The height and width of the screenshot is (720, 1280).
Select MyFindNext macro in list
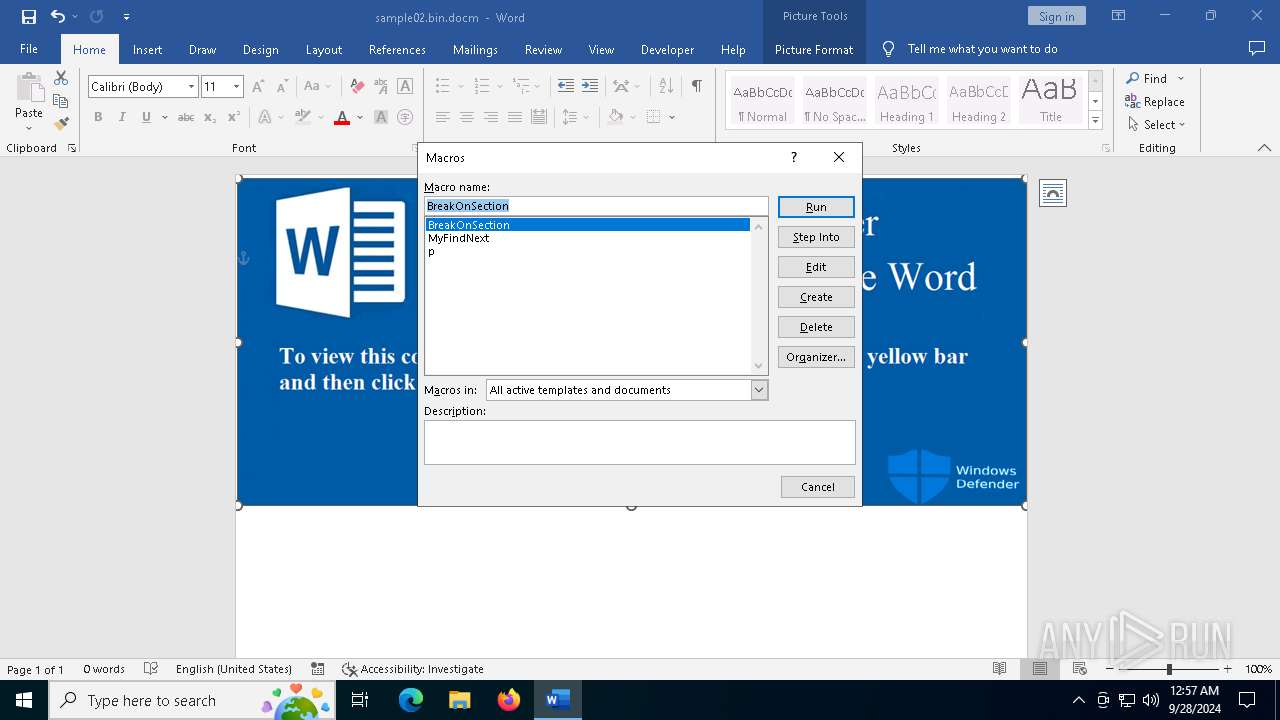point(588,238)
